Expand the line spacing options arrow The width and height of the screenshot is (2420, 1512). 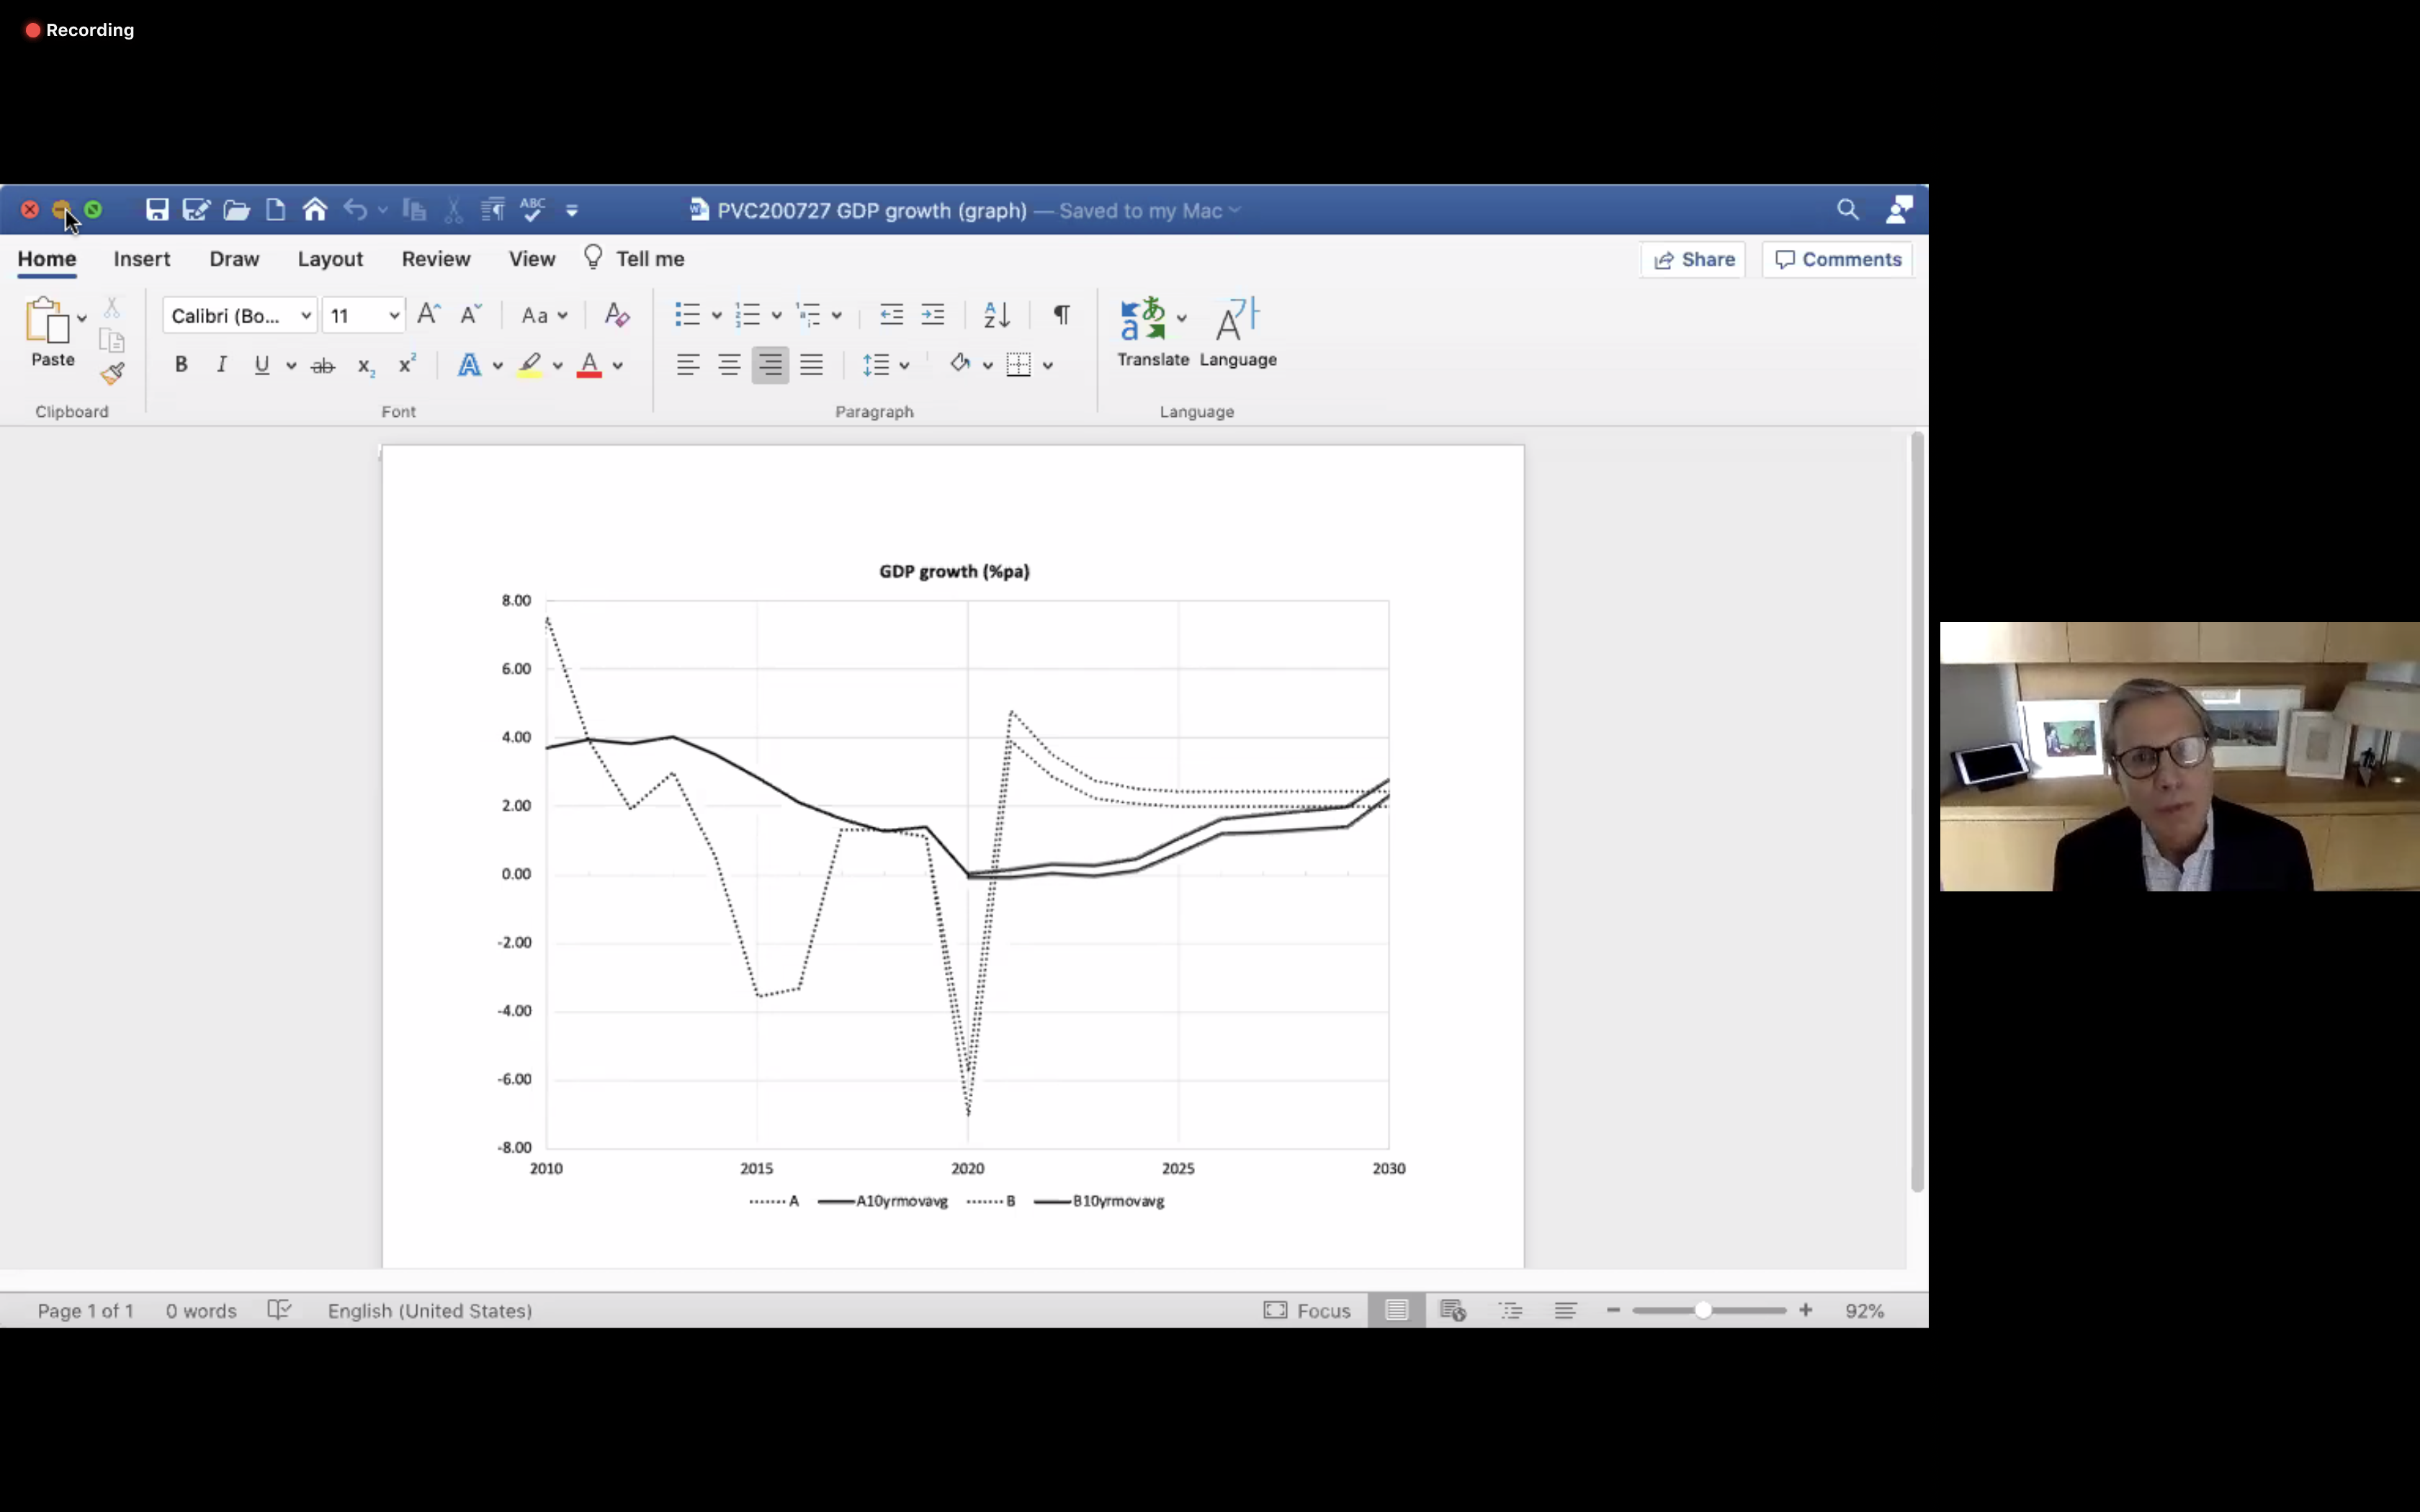[904, 366]
